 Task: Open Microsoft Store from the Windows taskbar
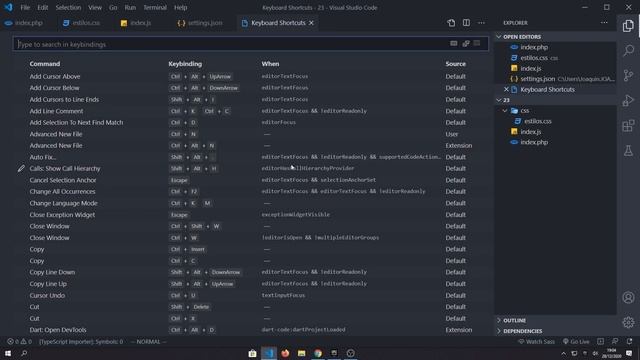coord(252,353)
